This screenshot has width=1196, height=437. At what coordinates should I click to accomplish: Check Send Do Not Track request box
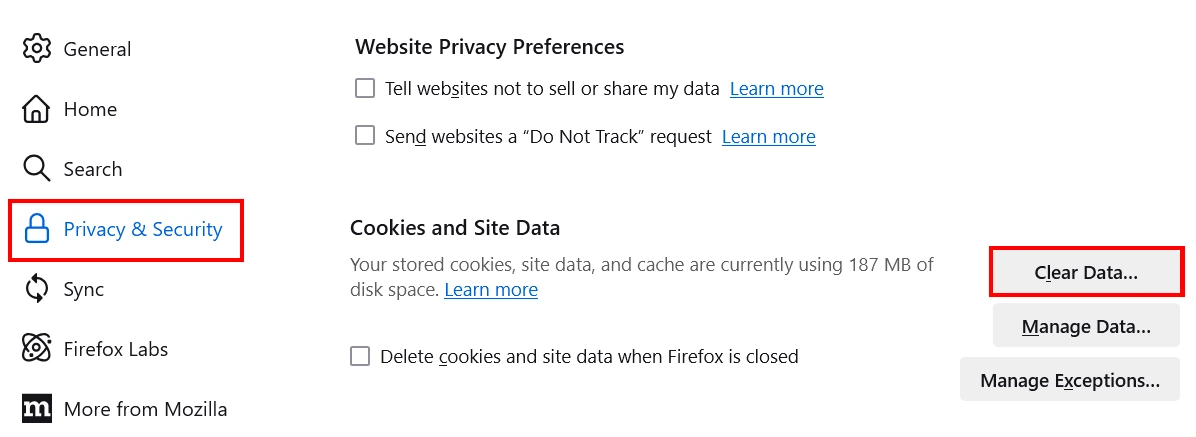click(x=365, y=136)
